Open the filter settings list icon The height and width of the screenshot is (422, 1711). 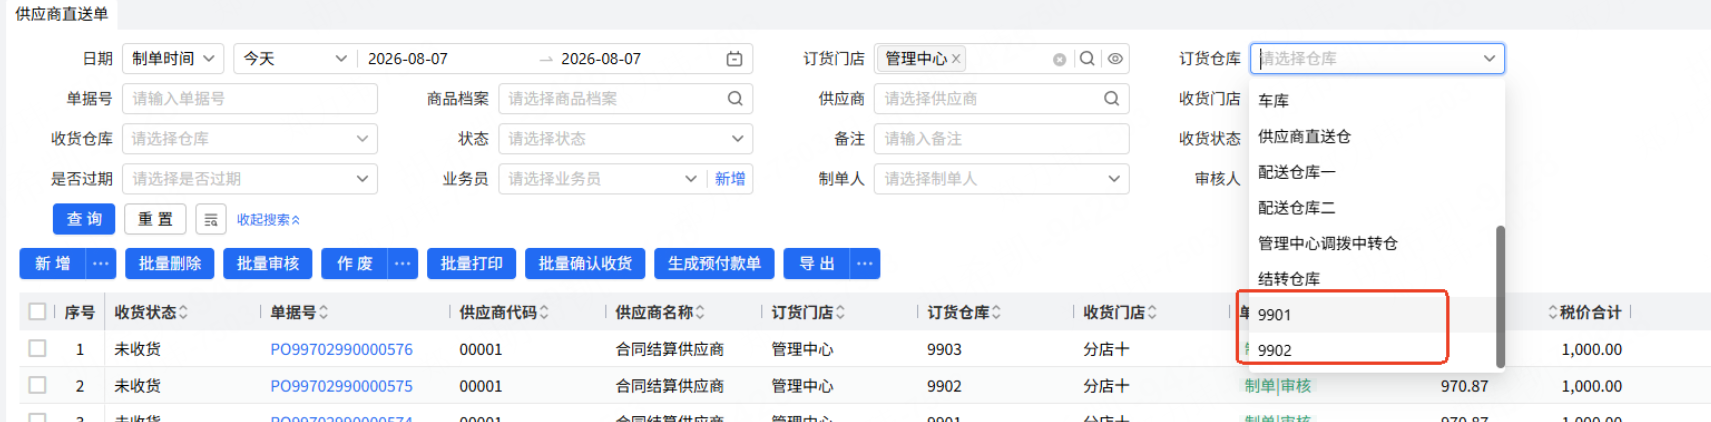[x=211, y=219]
